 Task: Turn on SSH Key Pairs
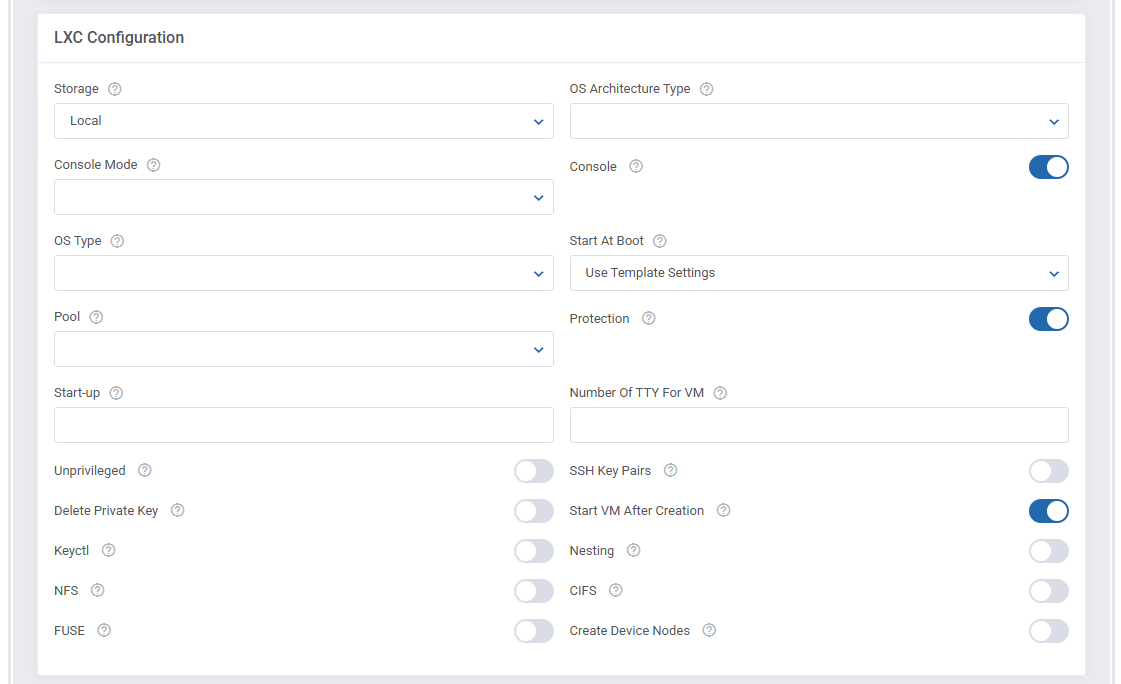point(1048,471)
